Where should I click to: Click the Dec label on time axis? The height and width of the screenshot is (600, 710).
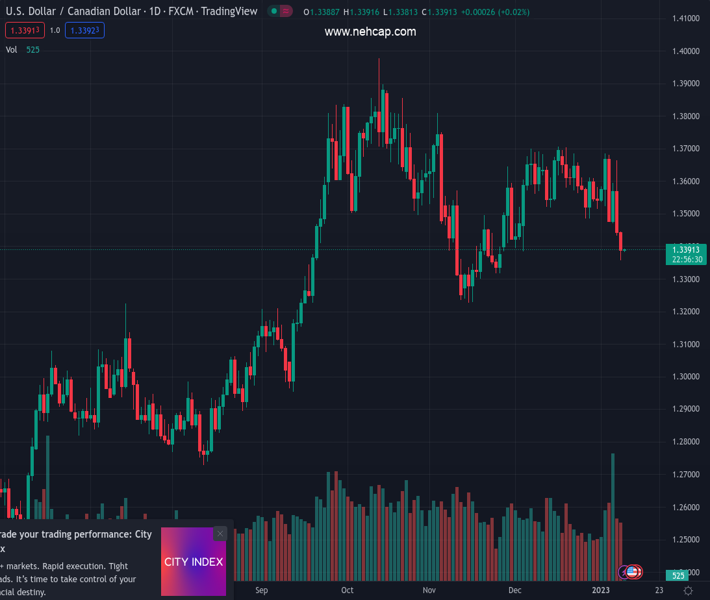514,591
